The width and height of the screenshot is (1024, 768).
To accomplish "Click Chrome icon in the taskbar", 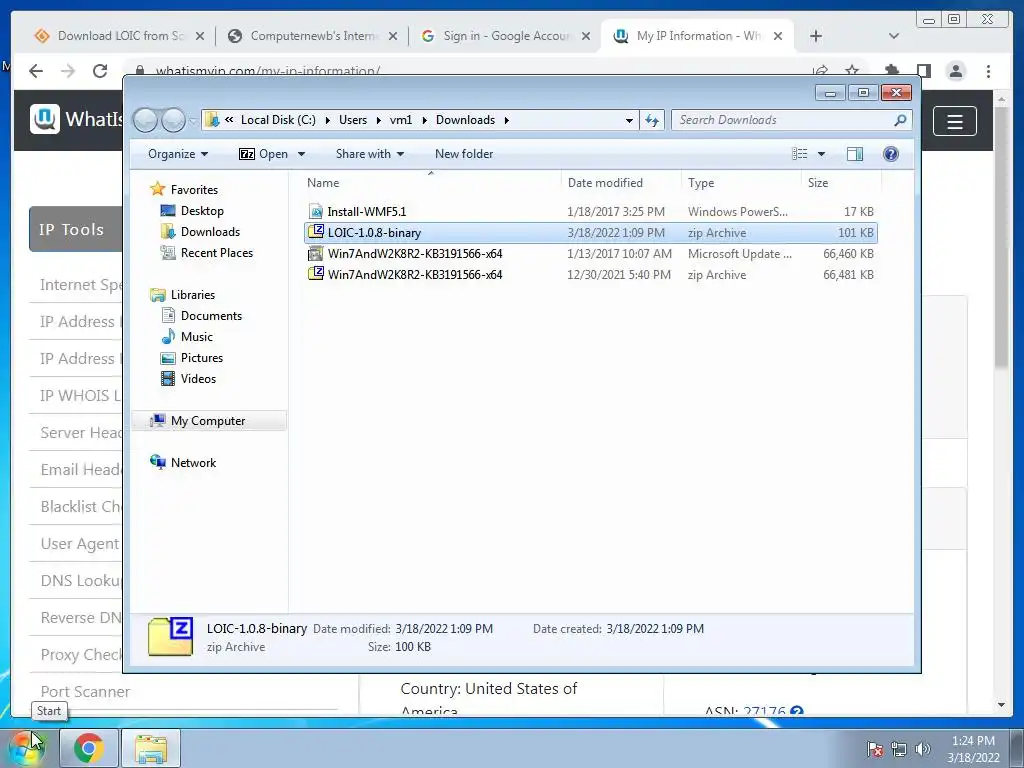I will [89, 748].
